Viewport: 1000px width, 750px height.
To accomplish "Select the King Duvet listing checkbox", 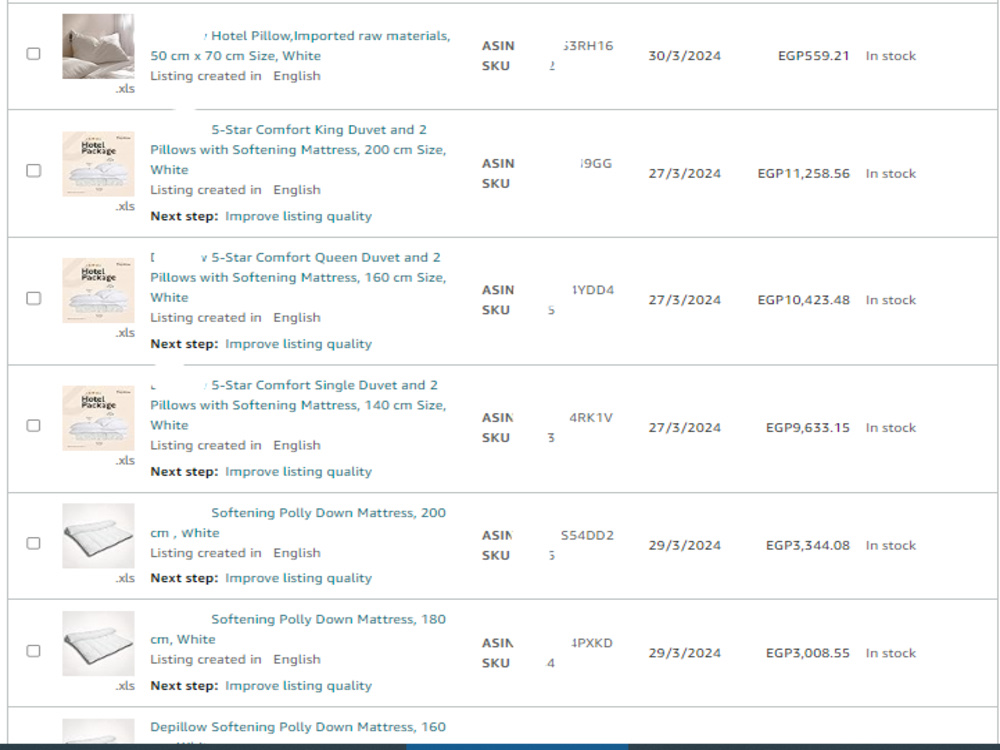I will [x=34, y=170].
